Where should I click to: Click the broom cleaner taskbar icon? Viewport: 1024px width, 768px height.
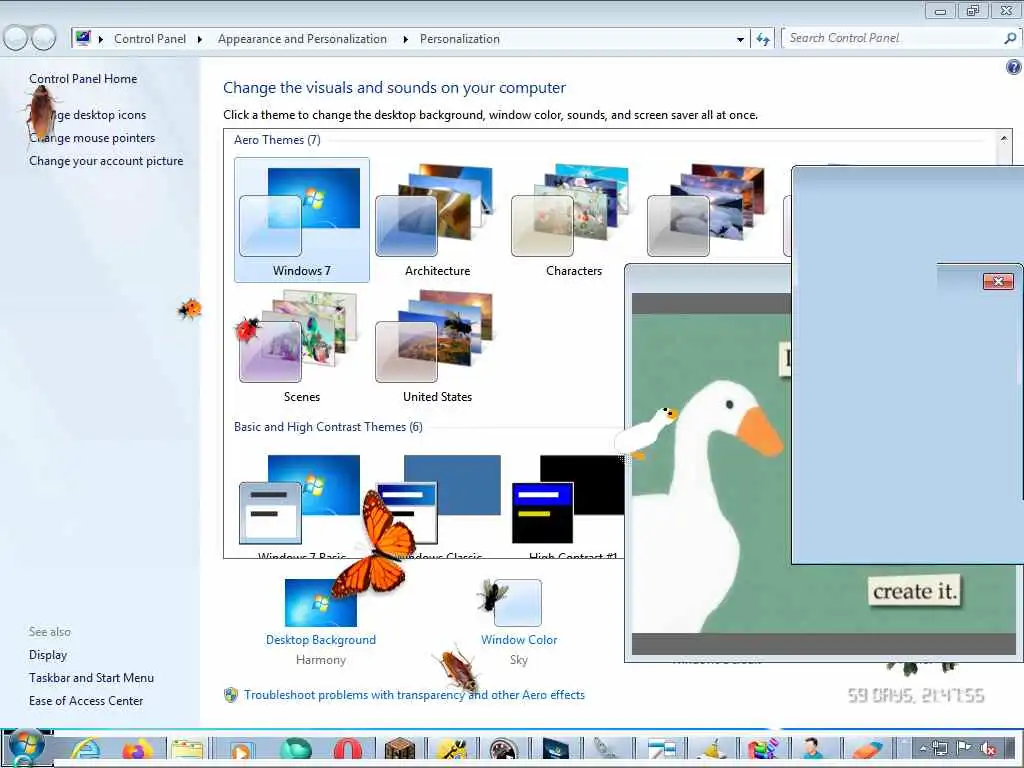[712, 750]
